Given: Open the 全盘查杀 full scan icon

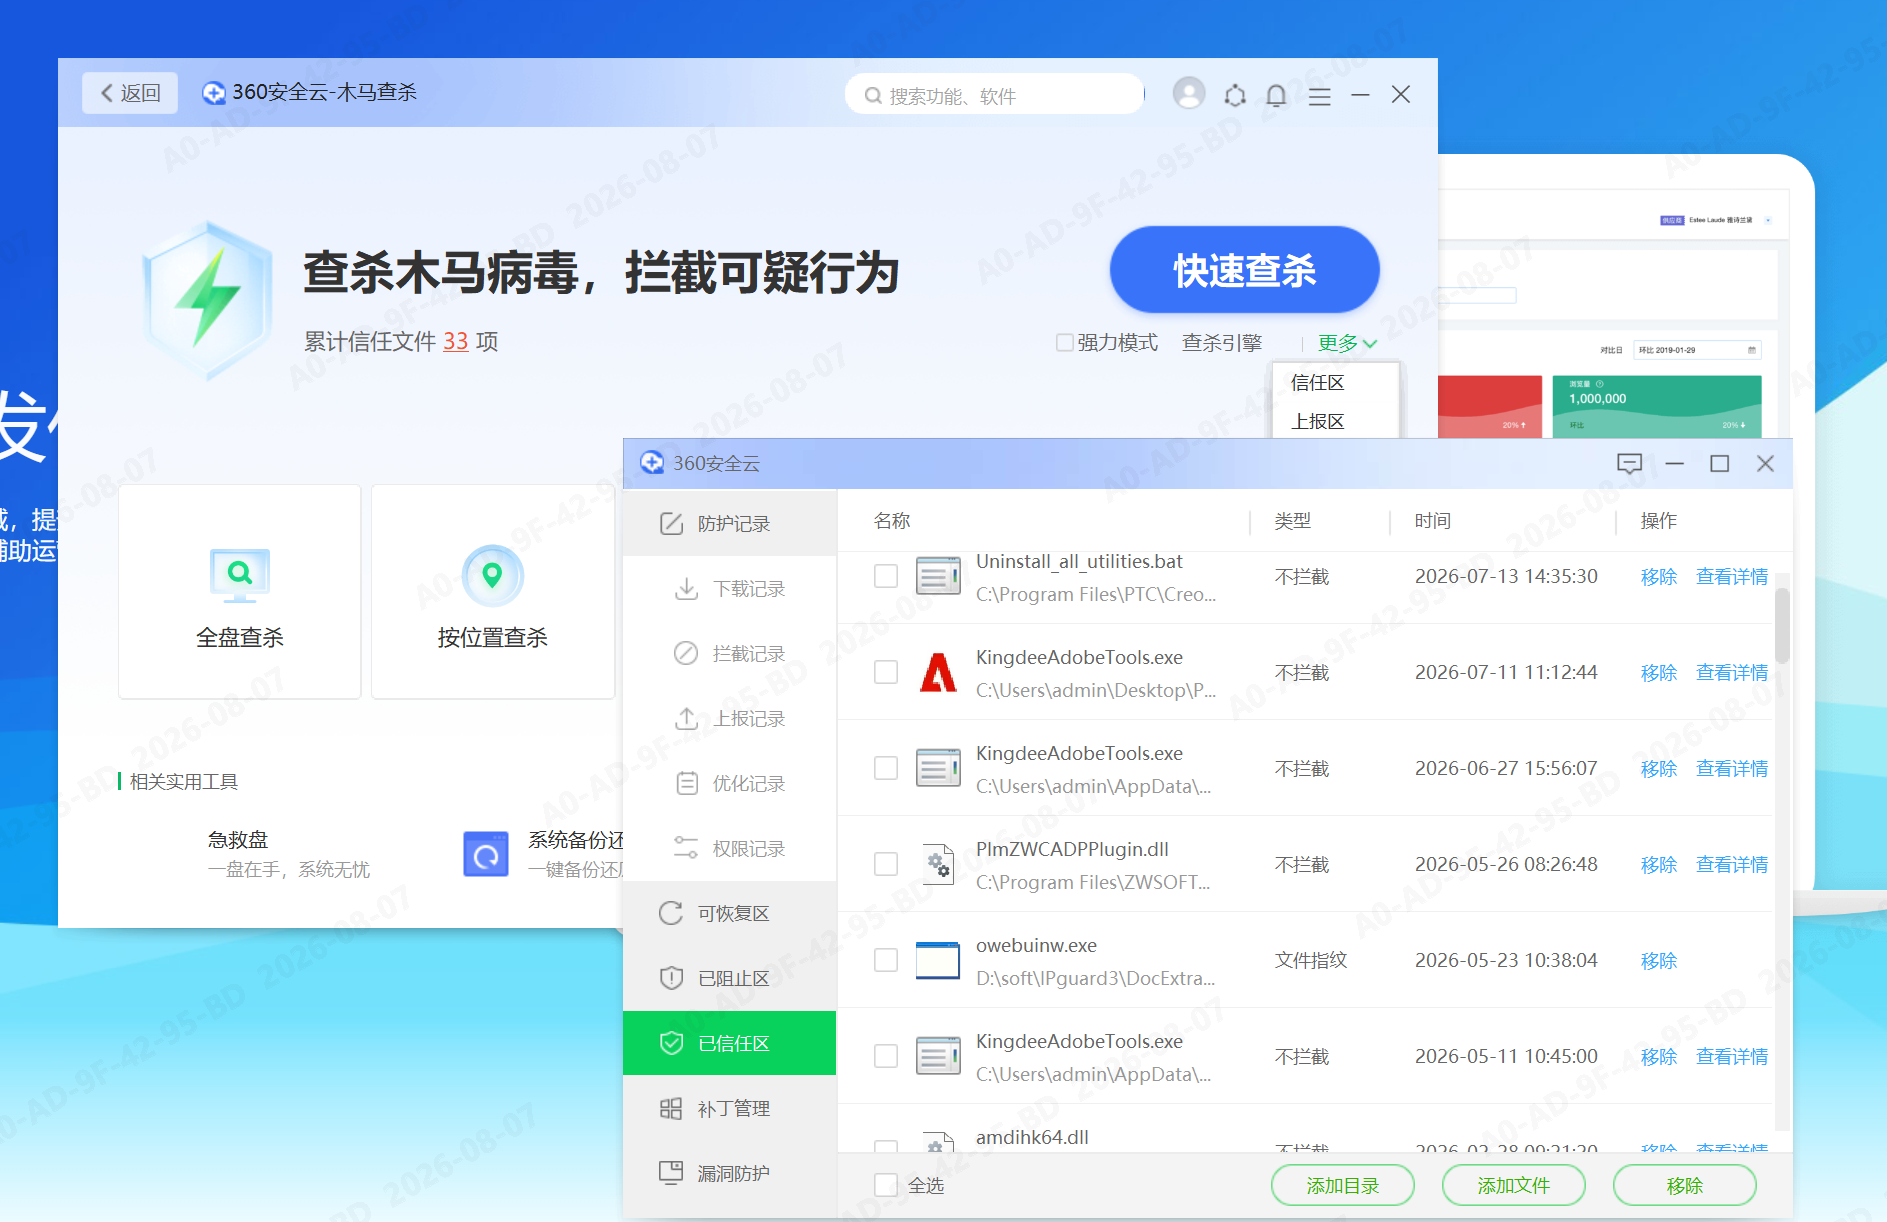Looking at the screenshot, I should coord(240,575).
